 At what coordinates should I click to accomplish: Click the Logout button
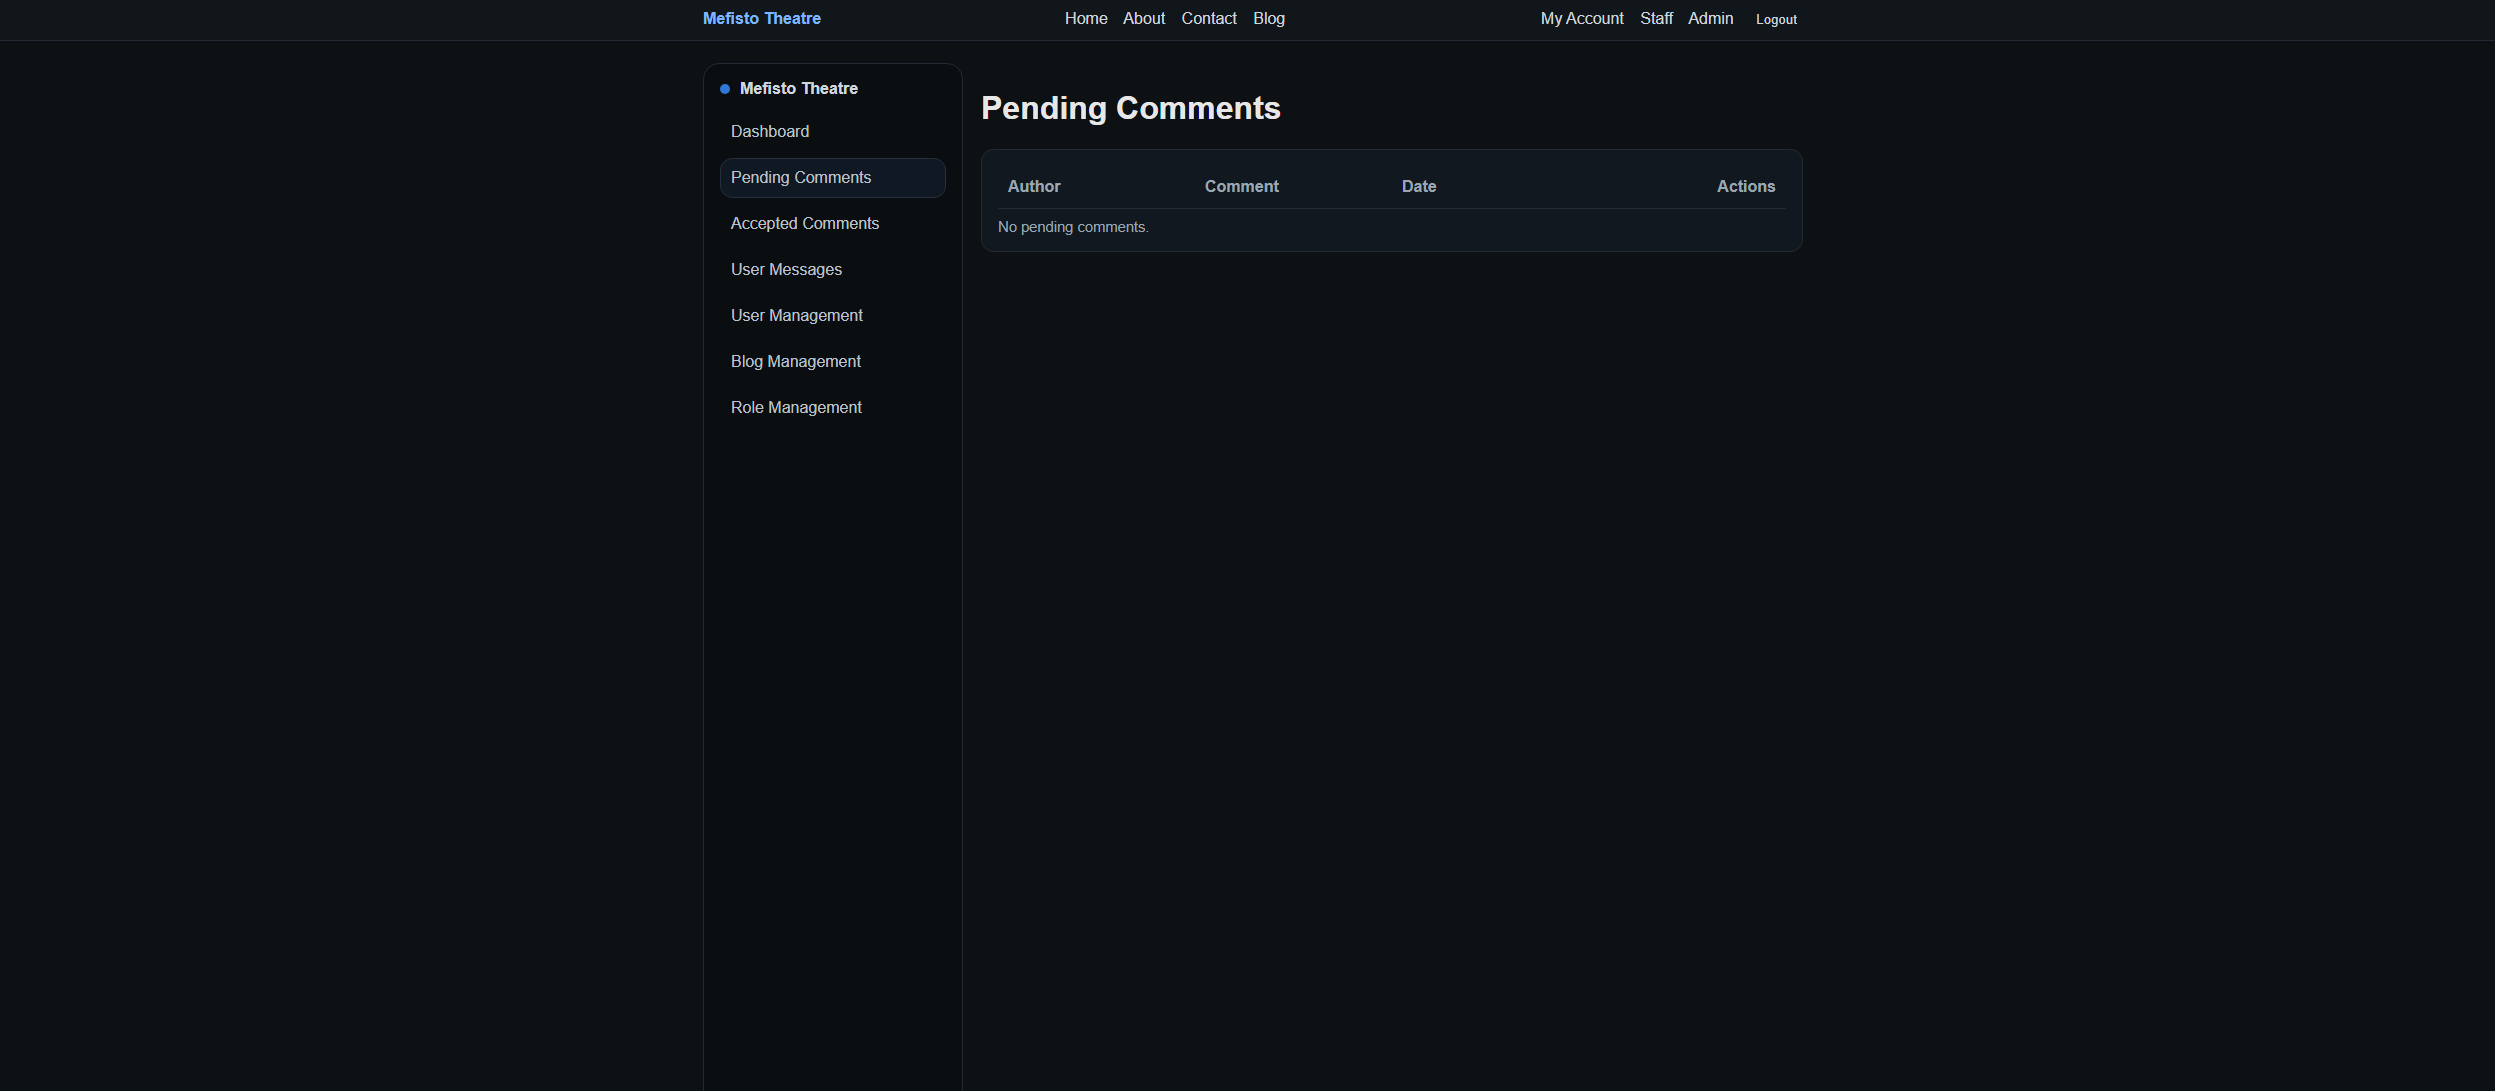point(1775,19)
